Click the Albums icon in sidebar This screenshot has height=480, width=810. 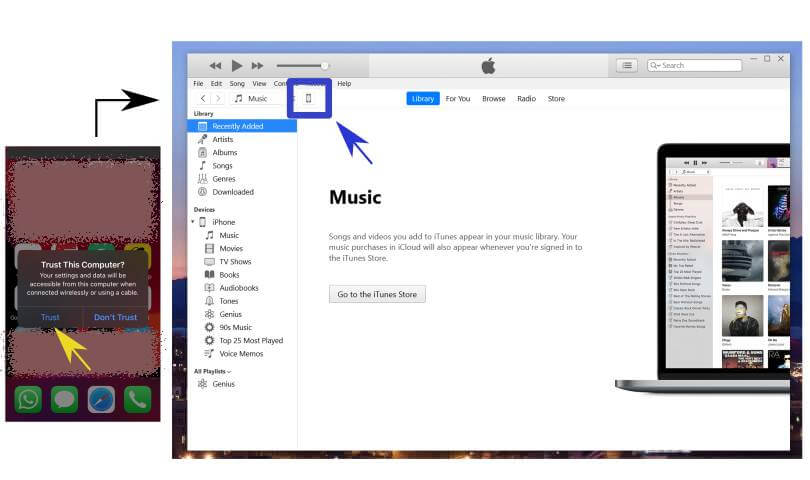202,152
